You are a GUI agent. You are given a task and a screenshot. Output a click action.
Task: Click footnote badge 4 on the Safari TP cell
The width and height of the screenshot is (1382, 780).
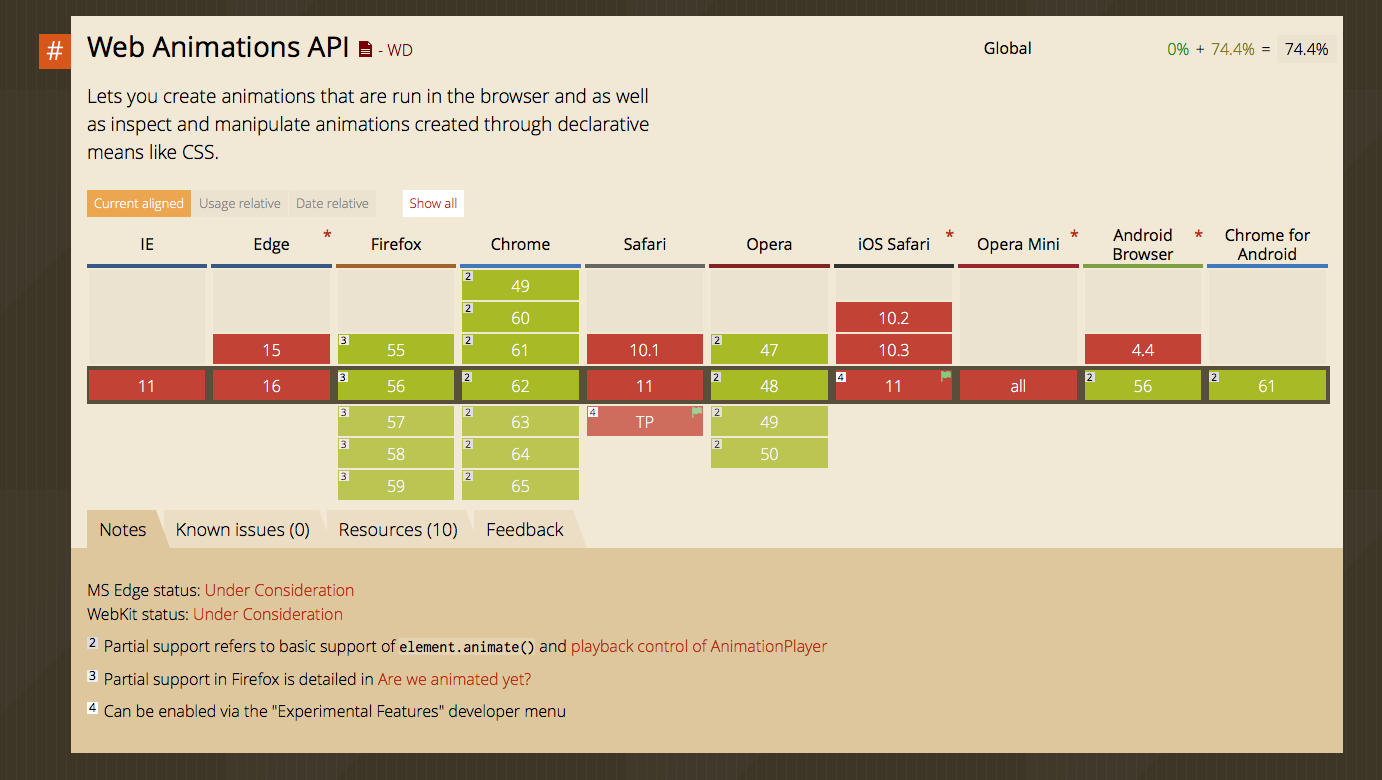point(592,411)
